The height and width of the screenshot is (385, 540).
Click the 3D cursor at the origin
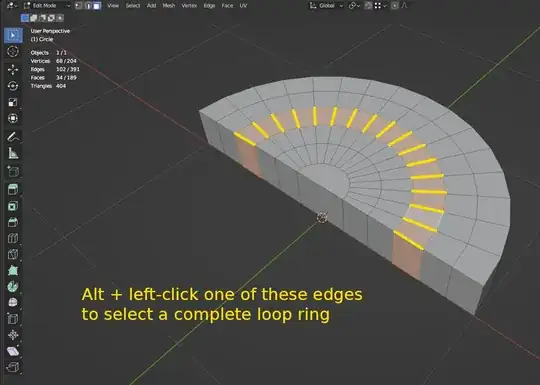[x=322, y=218]
